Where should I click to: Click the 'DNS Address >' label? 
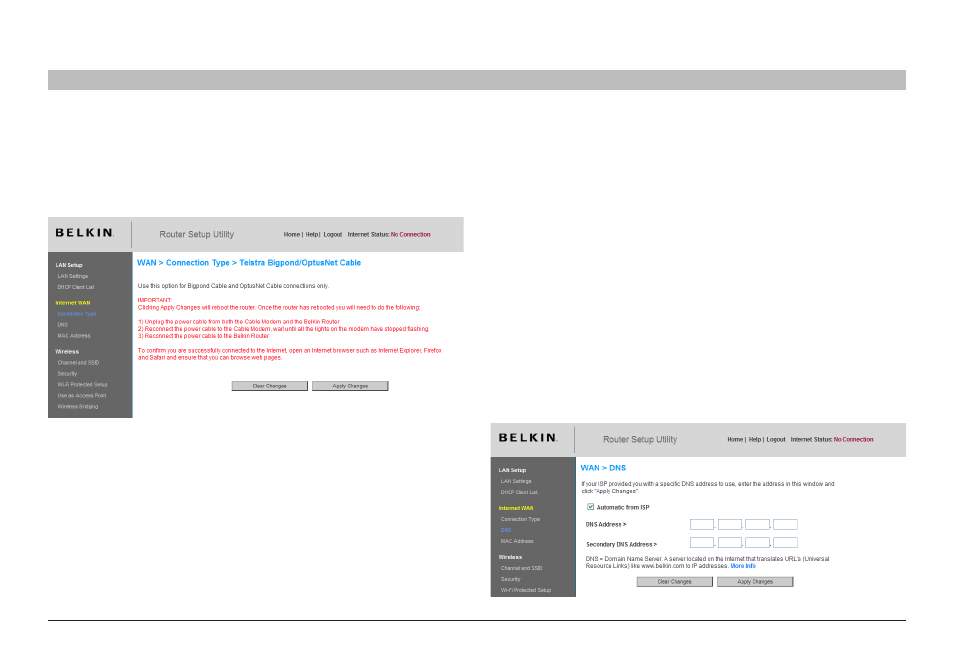(606, 524)
